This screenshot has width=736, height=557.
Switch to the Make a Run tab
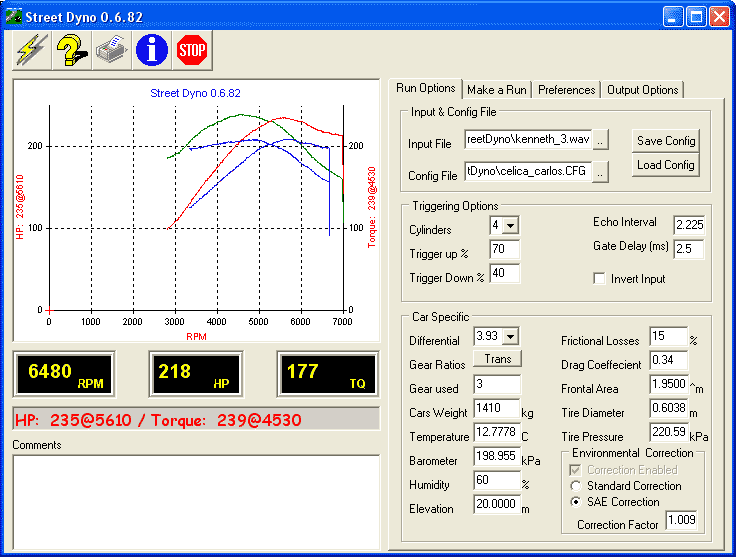(x=497, y=90)
